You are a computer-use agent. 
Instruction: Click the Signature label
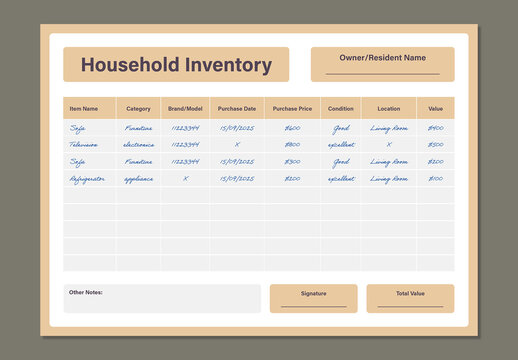tap(314, 293)
